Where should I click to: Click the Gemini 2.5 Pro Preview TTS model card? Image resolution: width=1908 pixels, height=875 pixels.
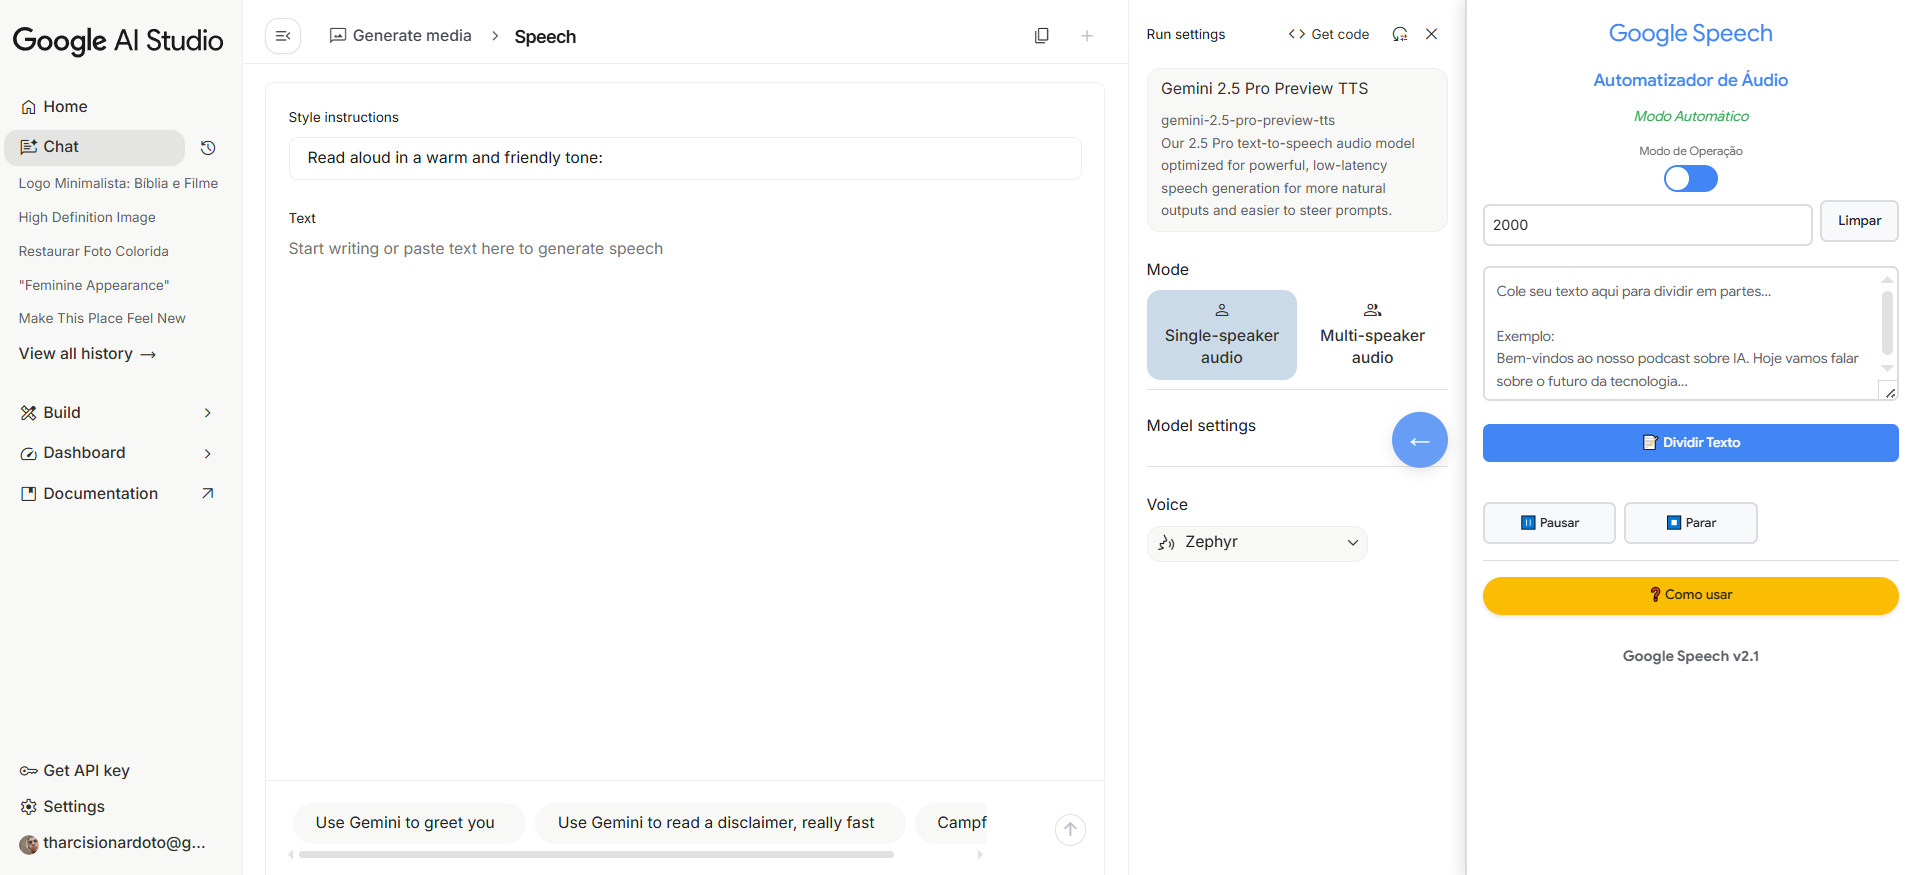(1297, 149)
